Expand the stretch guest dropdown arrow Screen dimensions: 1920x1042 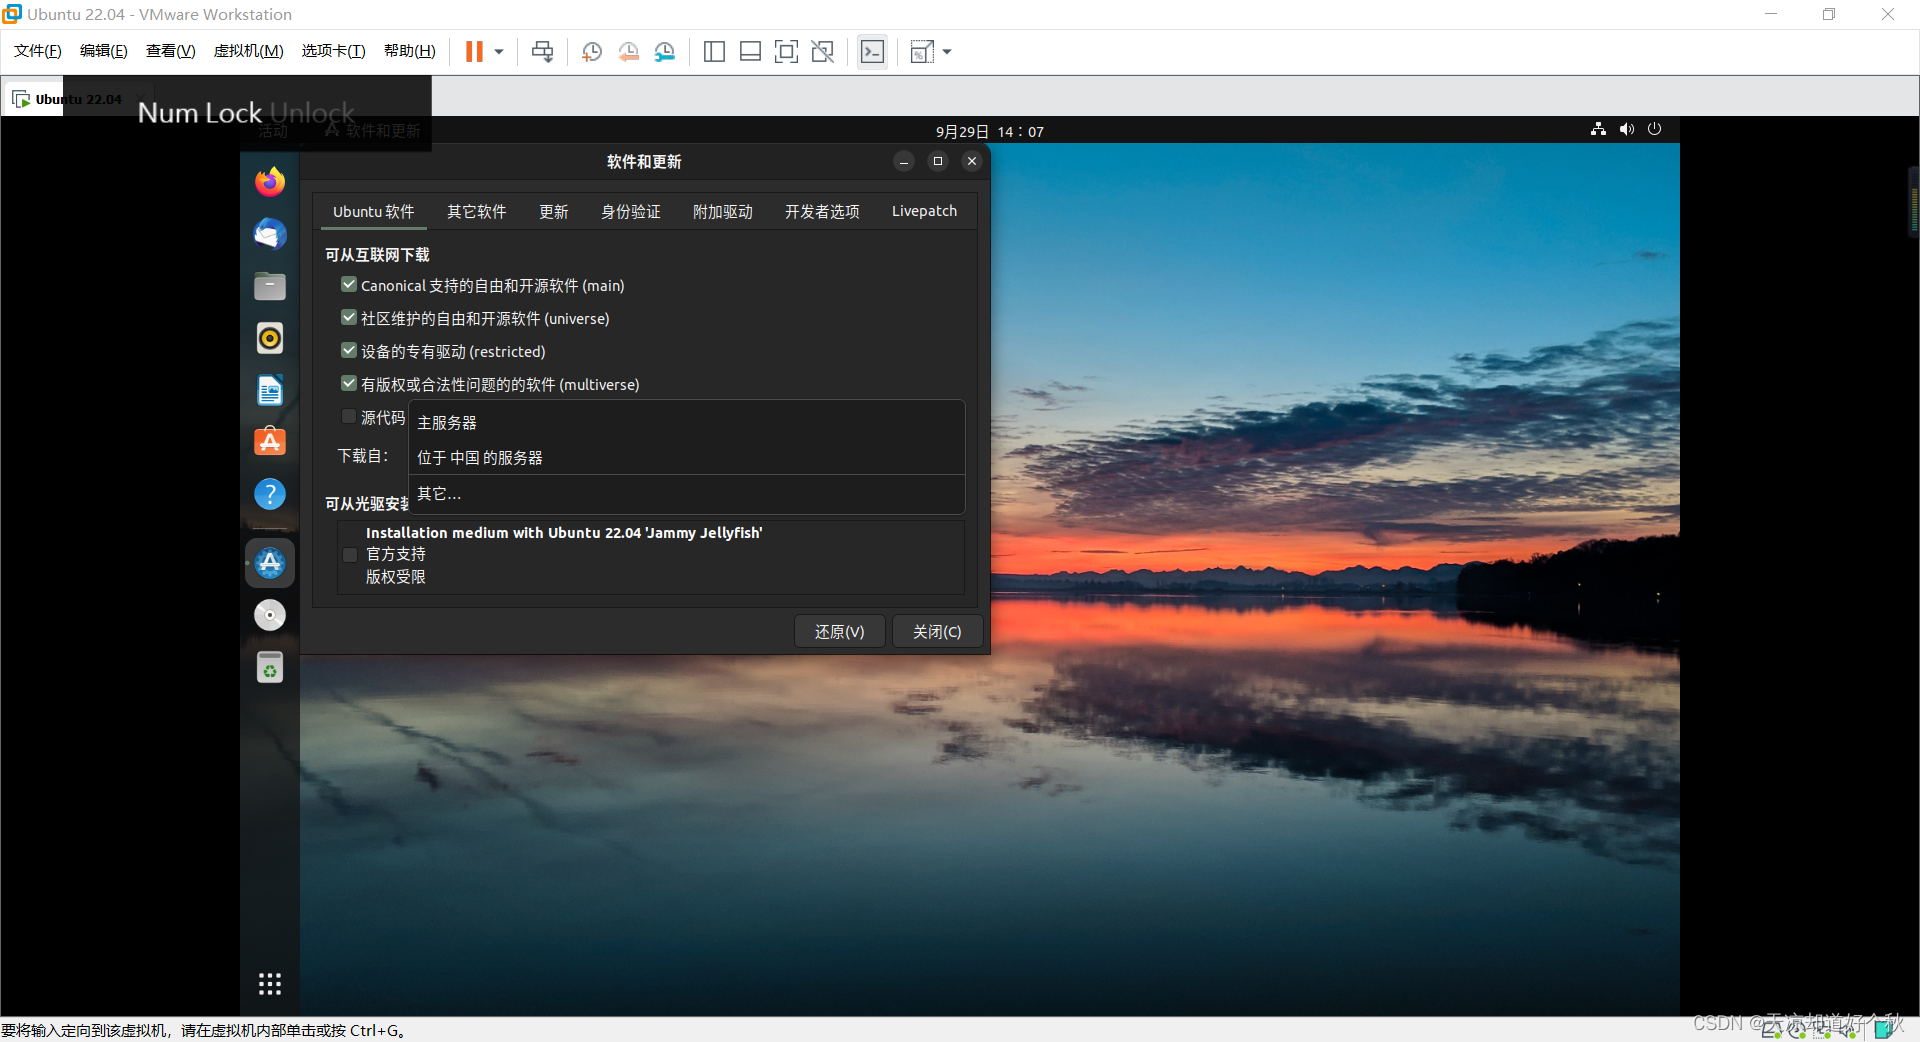pyautogui.click(x=947, y=52)
